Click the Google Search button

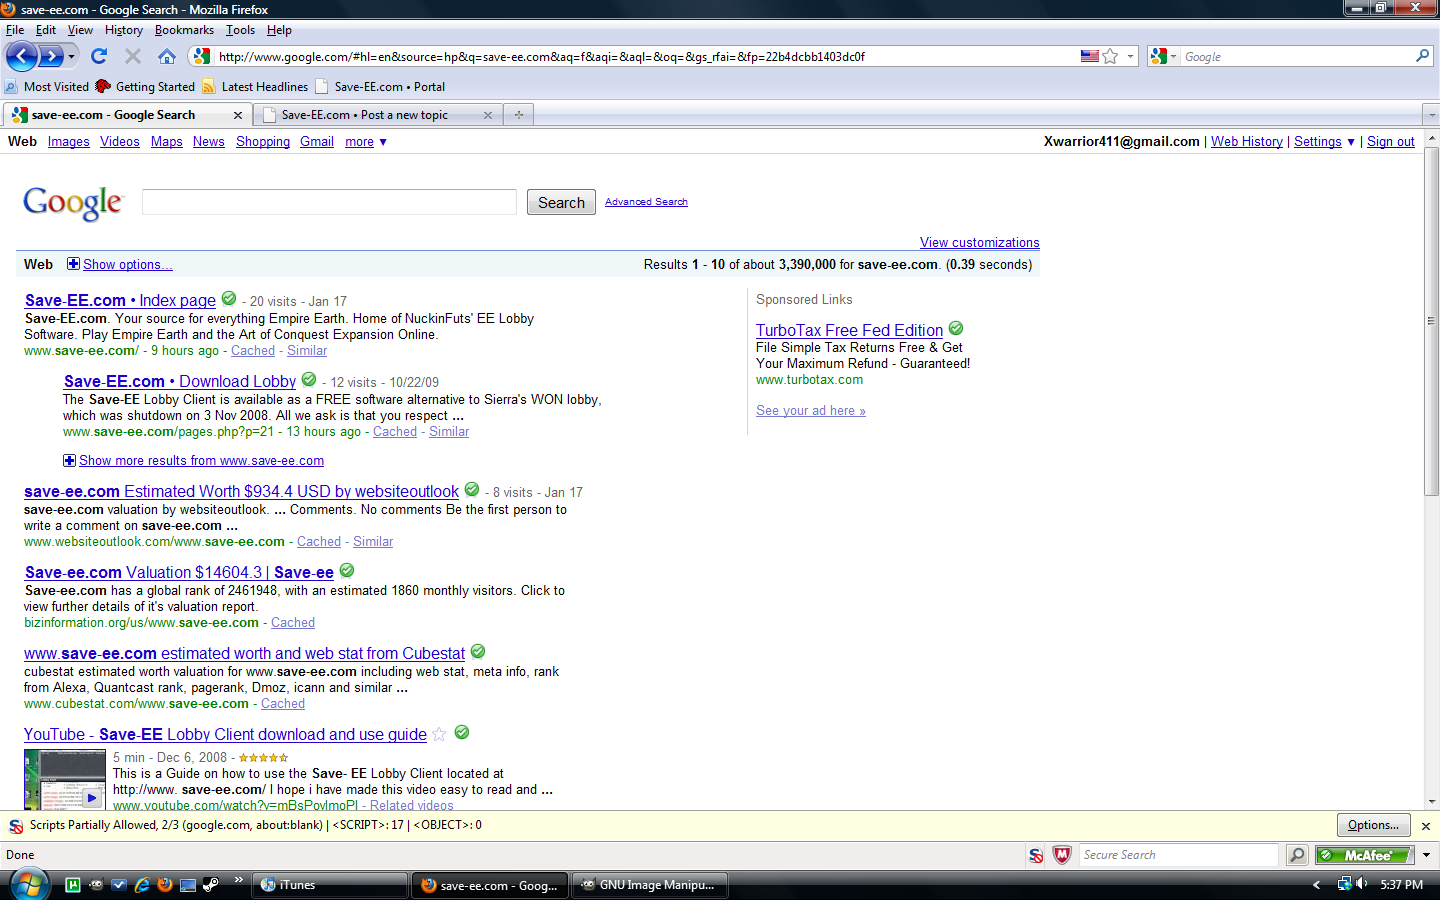click(561, 203)
